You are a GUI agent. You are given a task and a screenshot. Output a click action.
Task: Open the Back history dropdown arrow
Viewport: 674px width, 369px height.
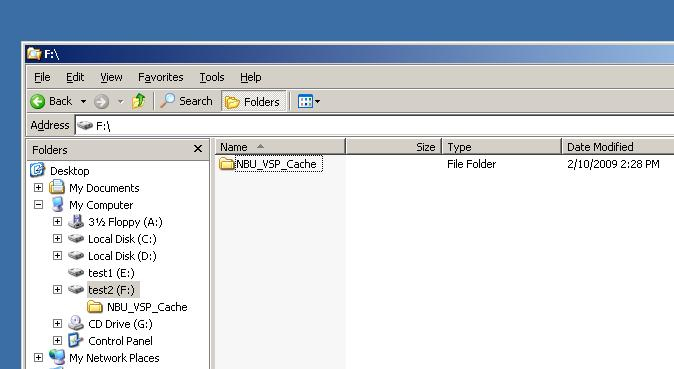pyautogui.click(x=83, y=102)
